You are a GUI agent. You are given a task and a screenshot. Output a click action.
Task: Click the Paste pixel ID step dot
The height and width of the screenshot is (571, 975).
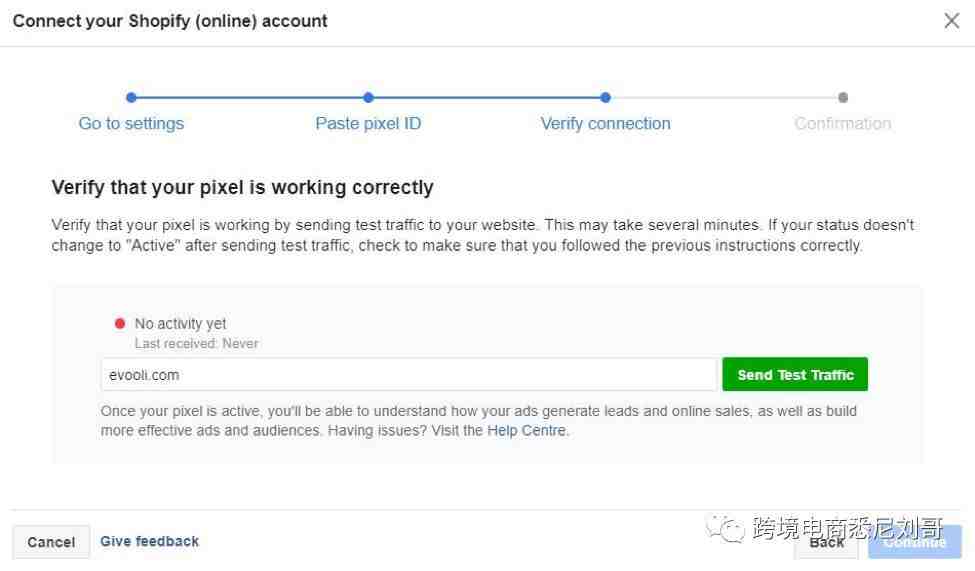point(368,98)
